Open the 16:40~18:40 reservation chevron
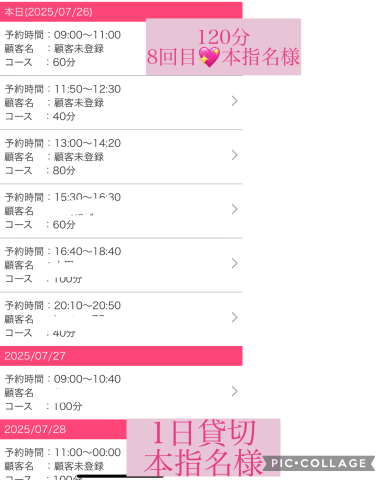This screenshot has height=480, width=384. [x=235, y=263]
